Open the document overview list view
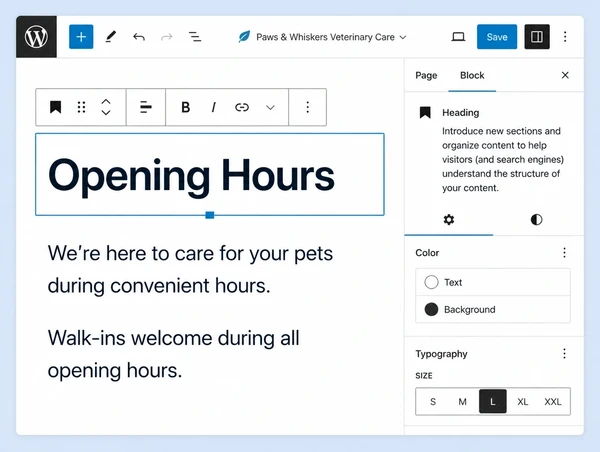 tap(195, 37)
